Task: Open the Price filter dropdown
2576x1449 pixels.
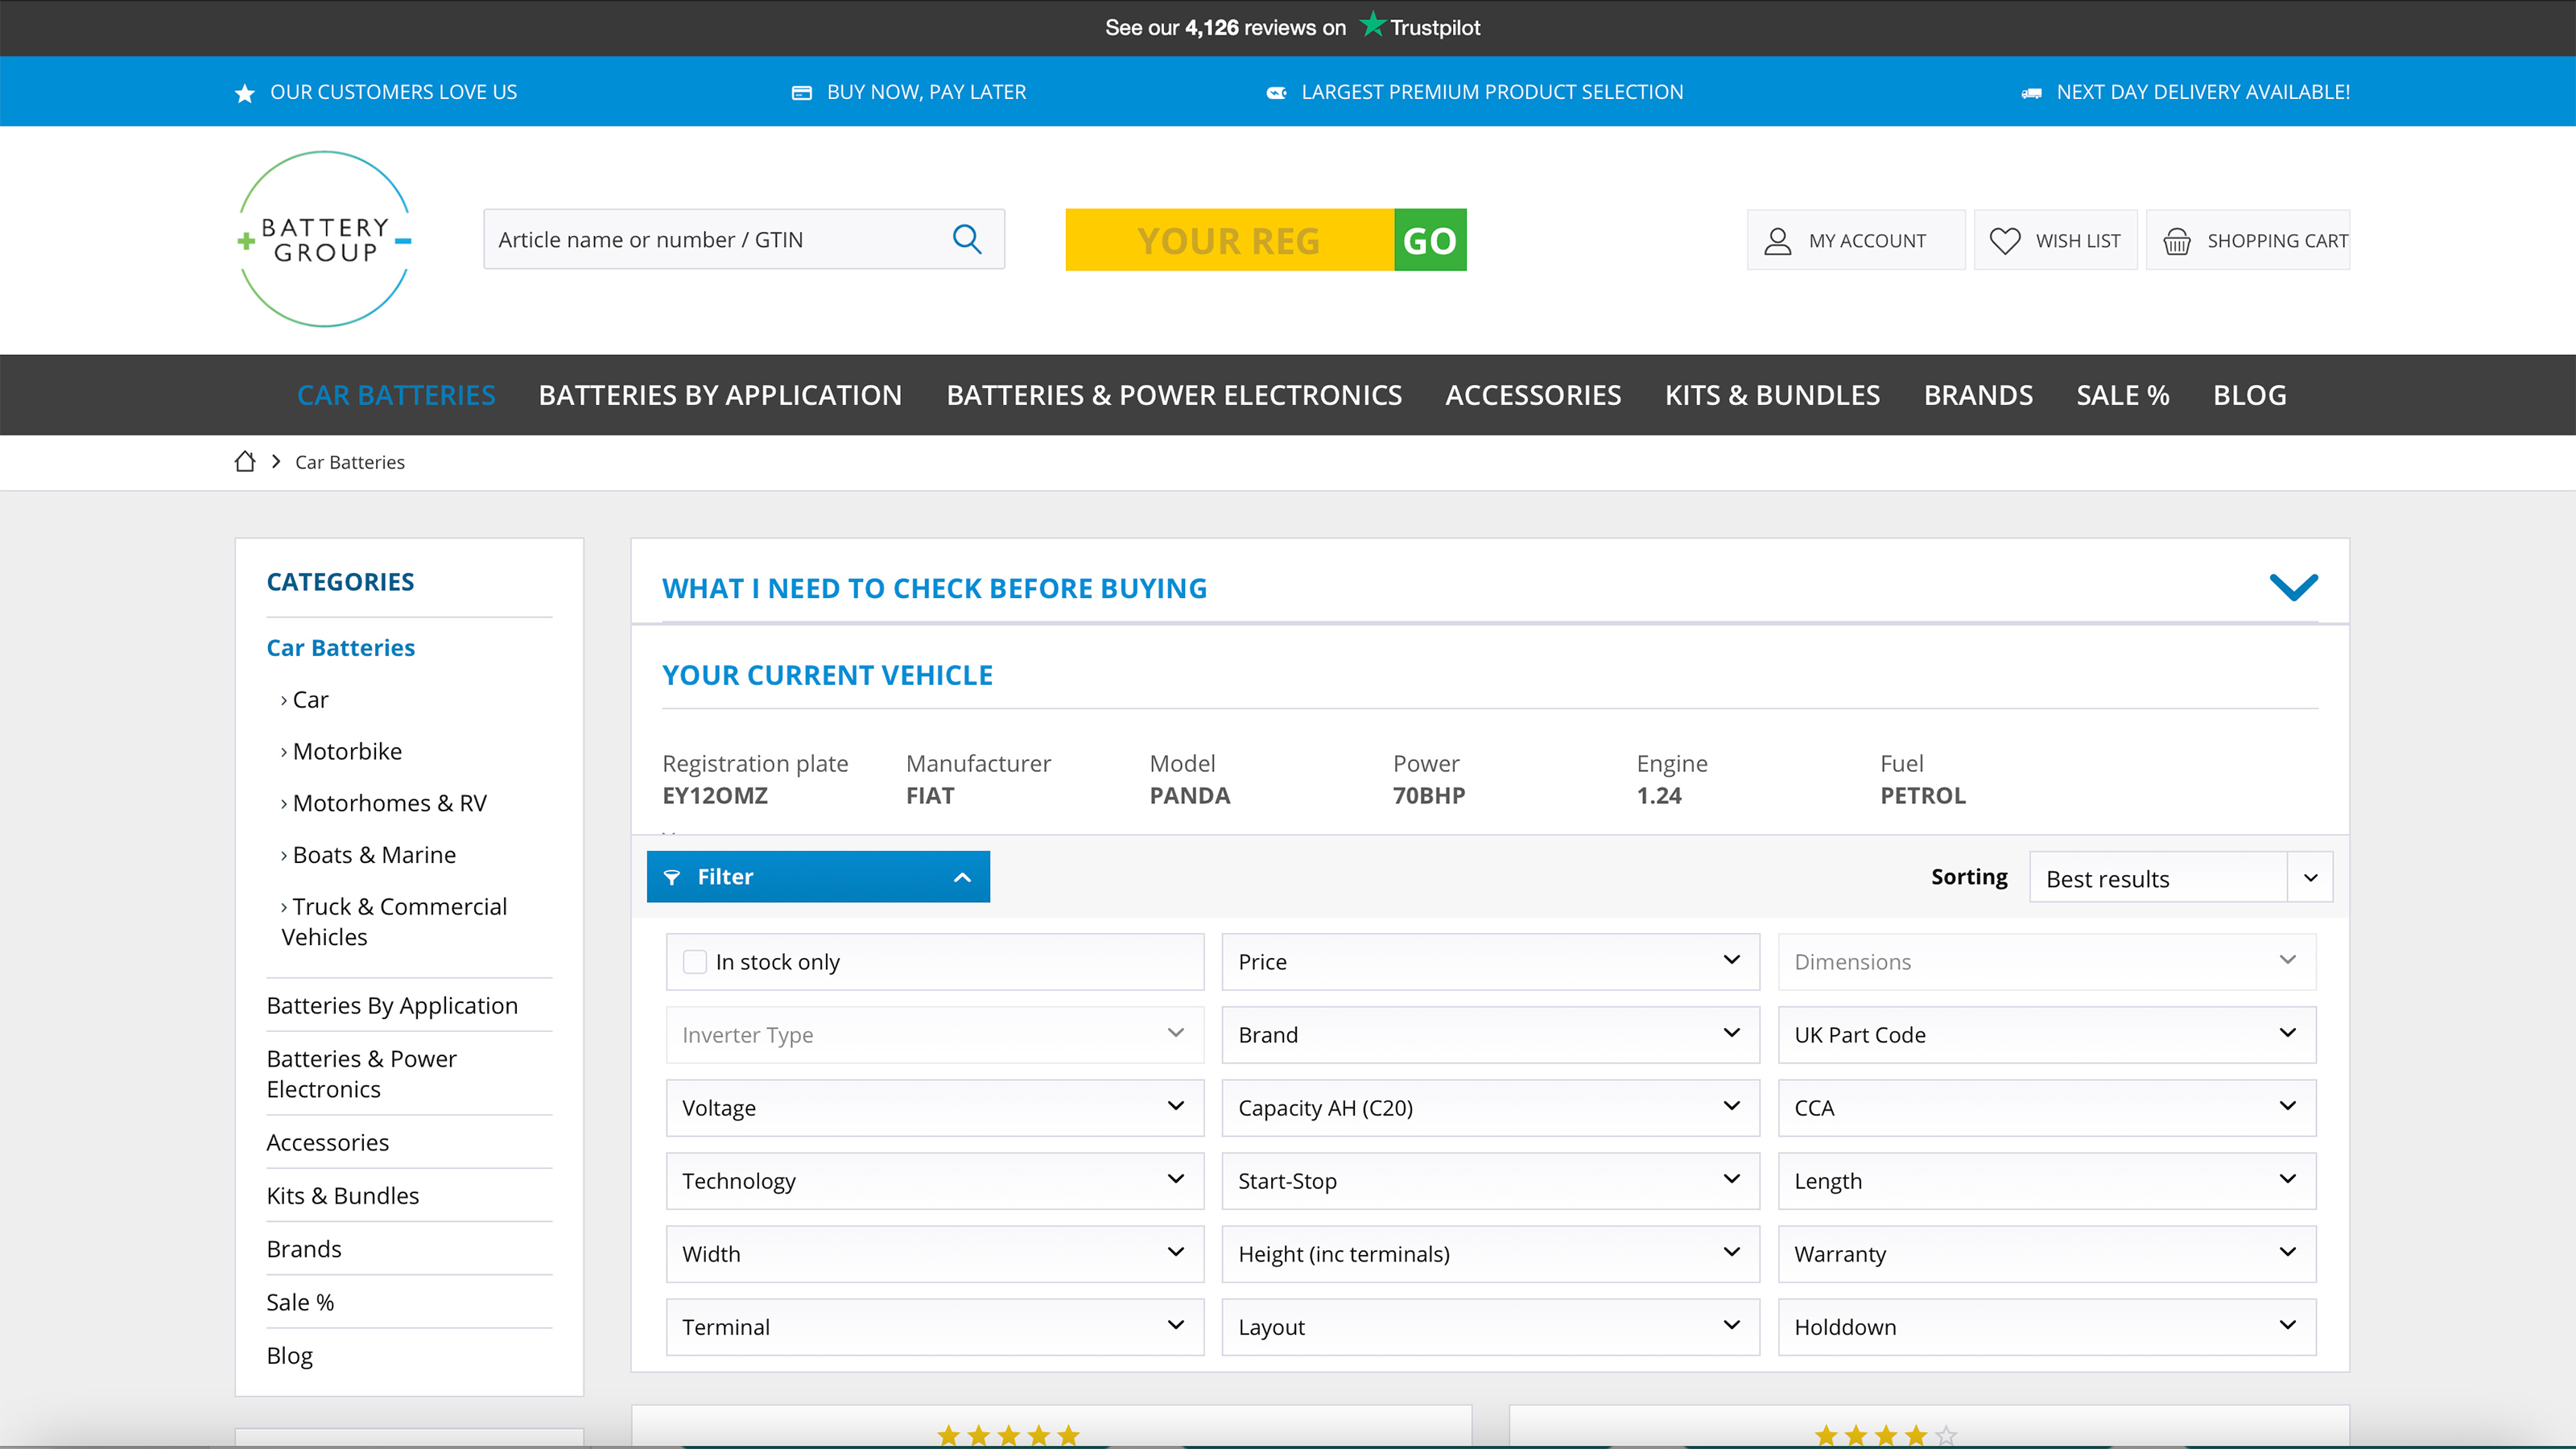Action: [x=1490, y=961]
